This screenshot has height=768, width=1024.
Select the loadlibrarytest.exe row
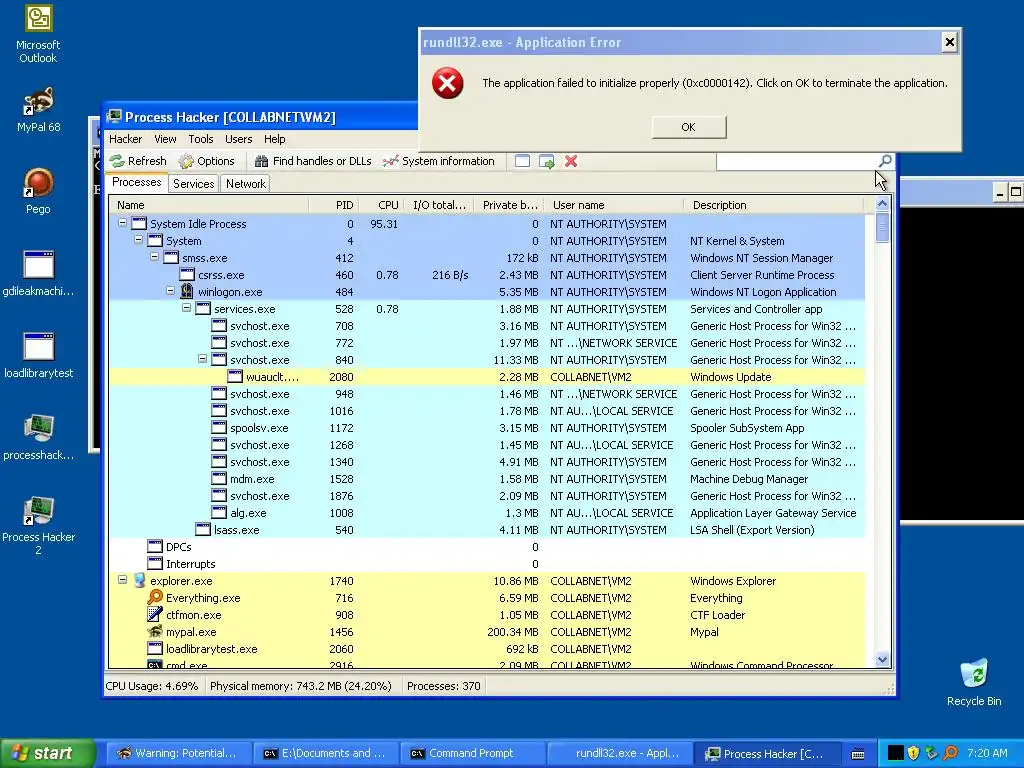487,648
